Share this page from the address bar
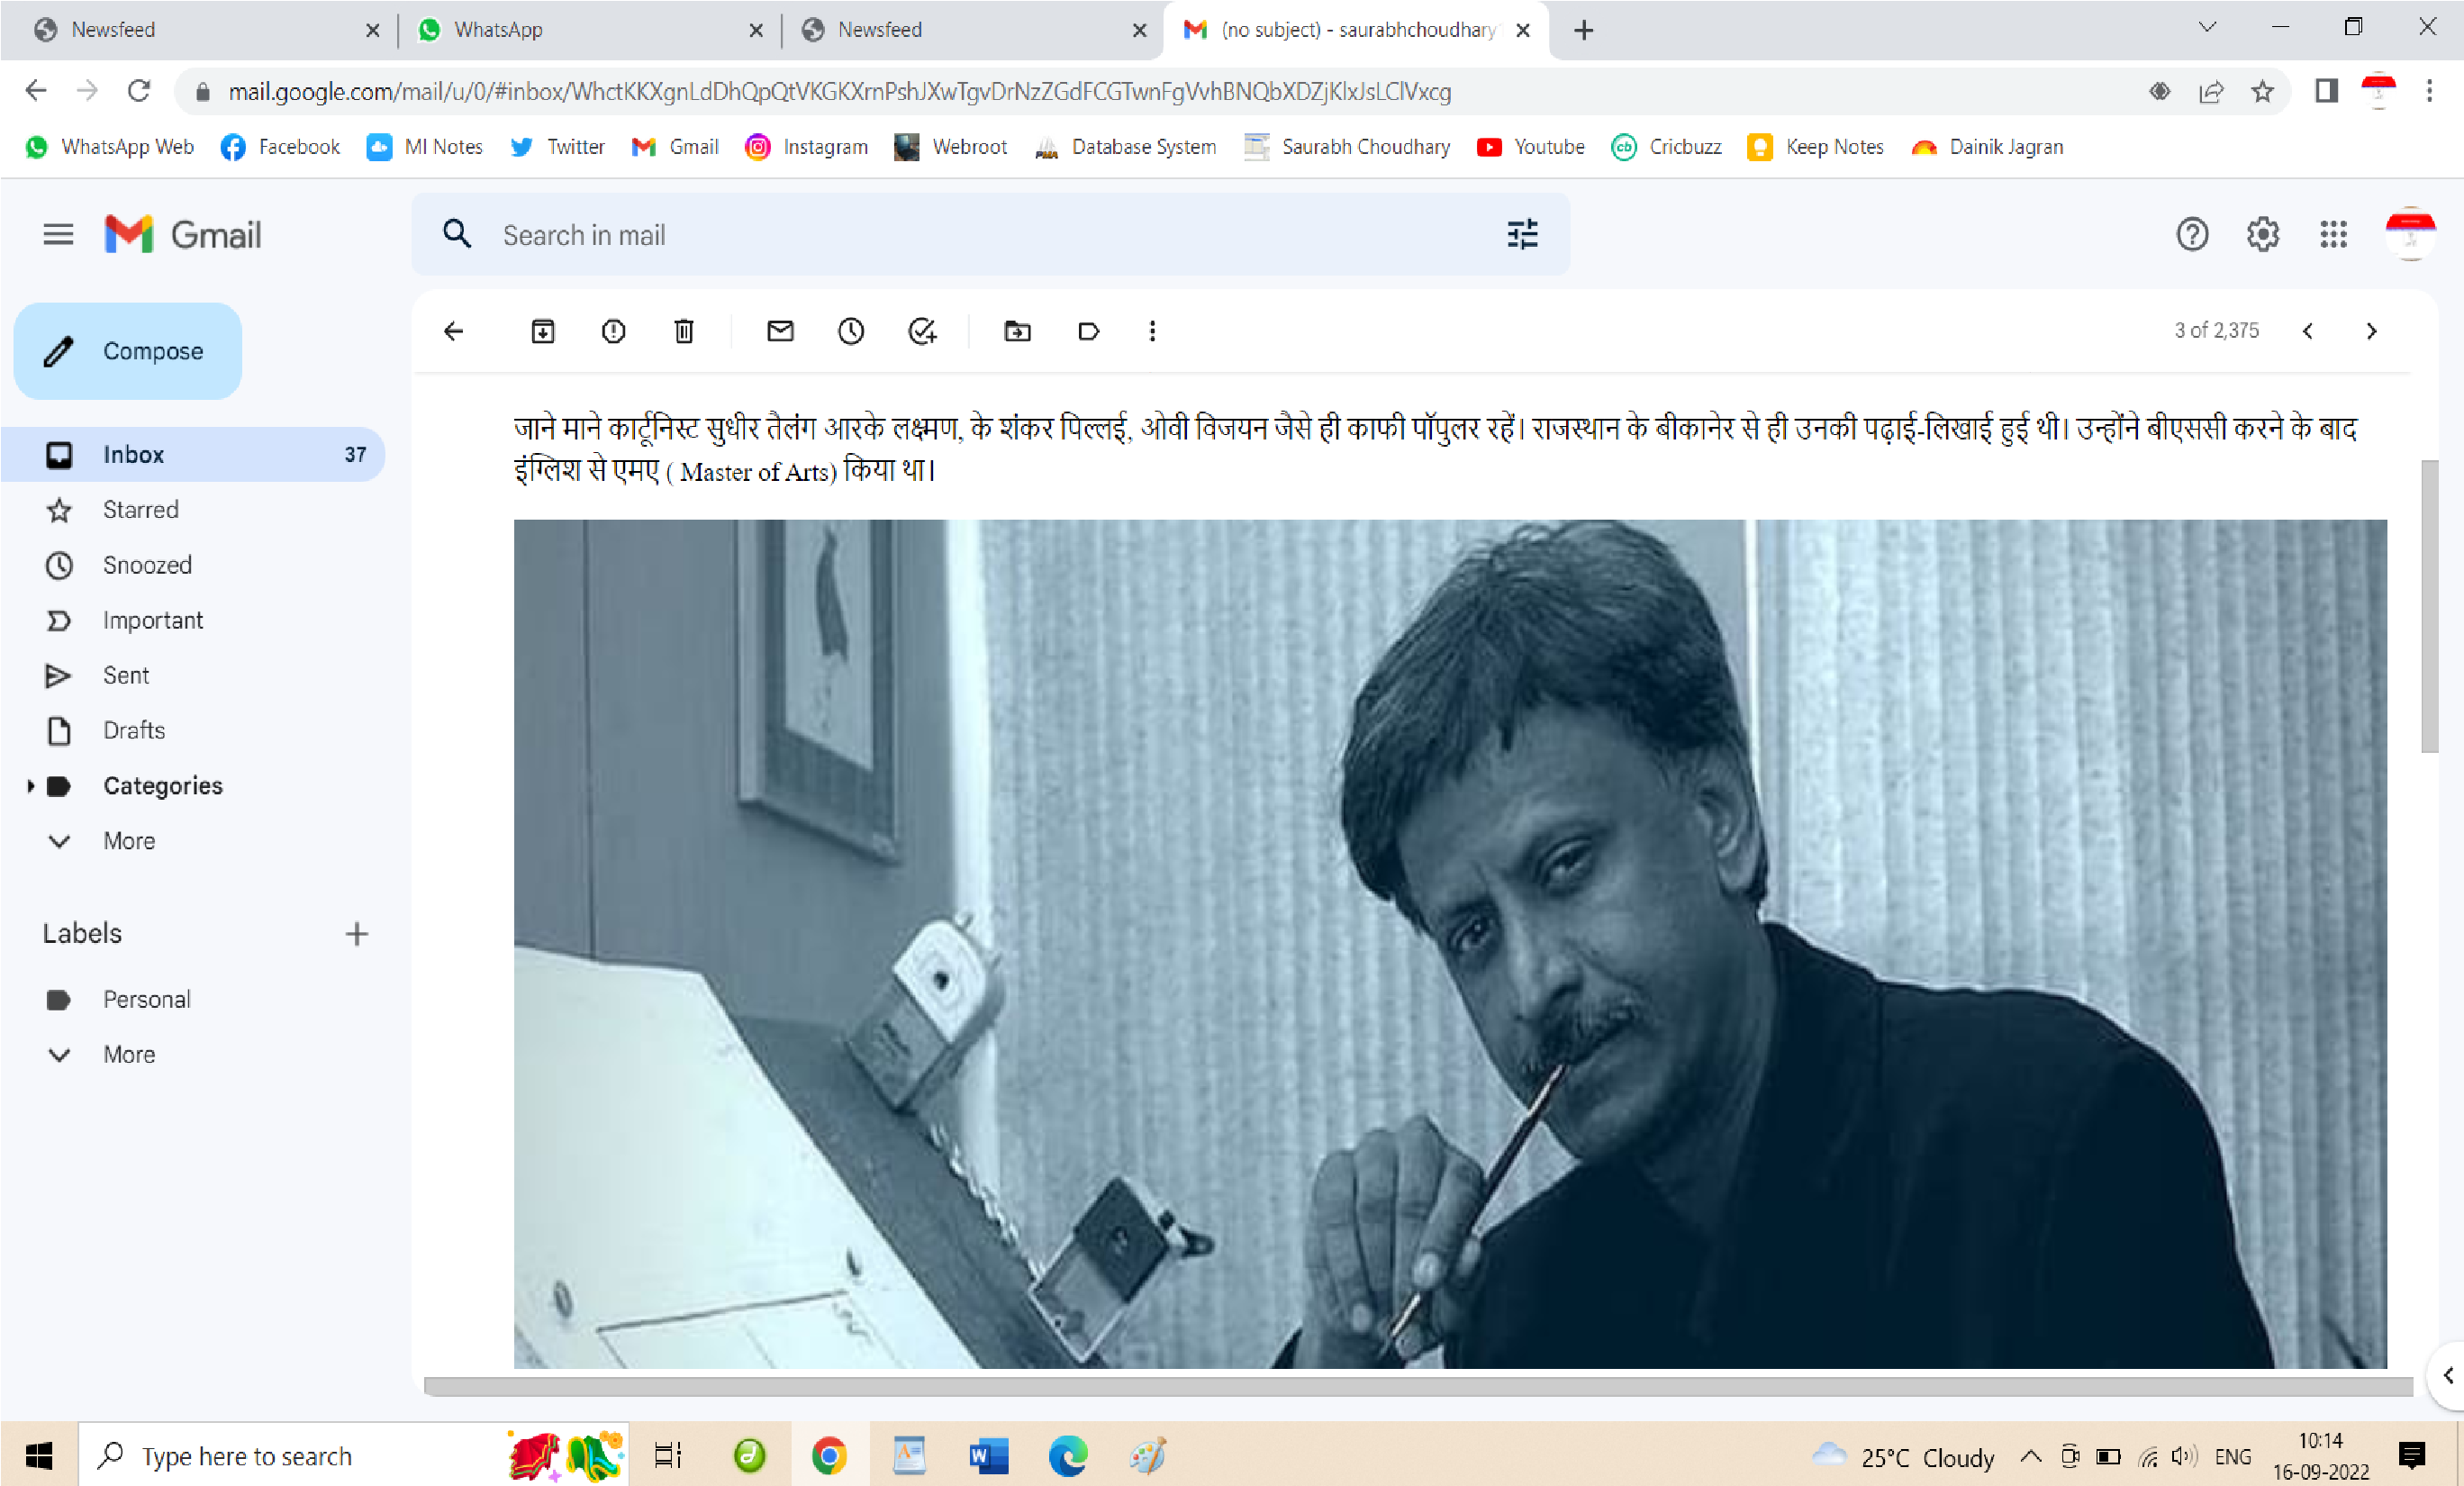 click(x=2211, y=91)
